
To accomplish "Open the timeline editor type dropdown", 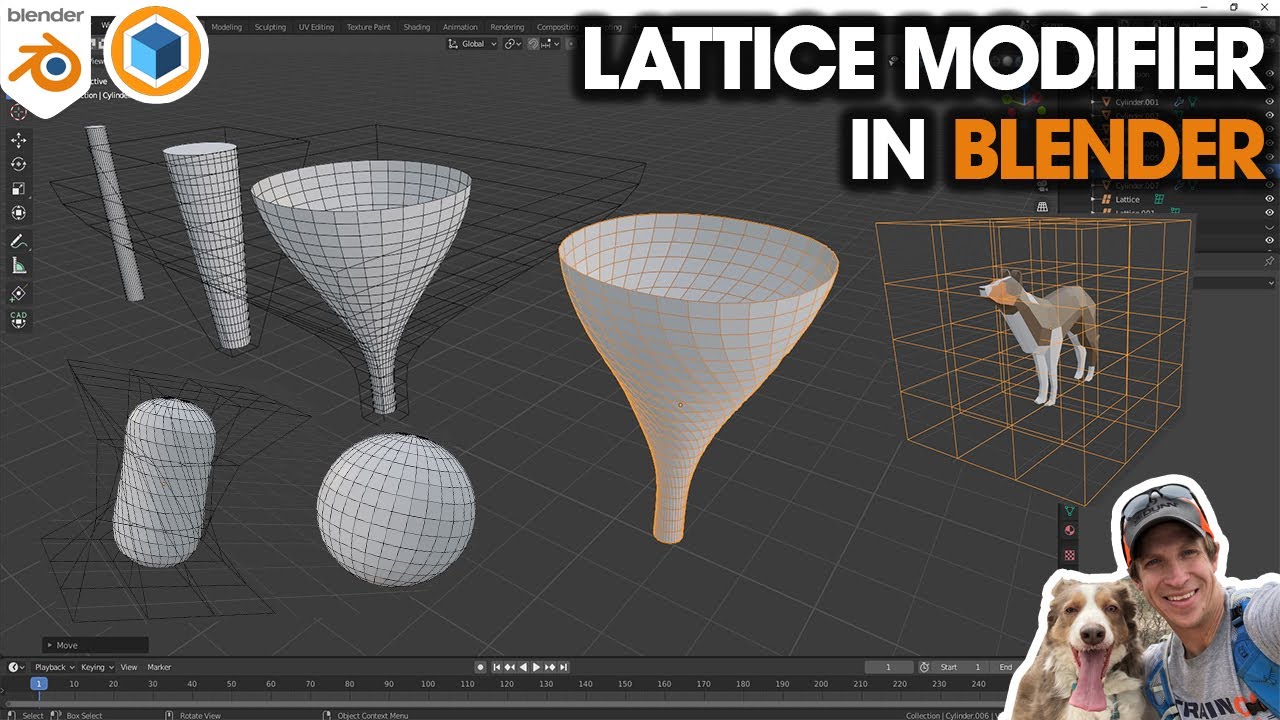I will pyautogui.click(x=16, y=667).
